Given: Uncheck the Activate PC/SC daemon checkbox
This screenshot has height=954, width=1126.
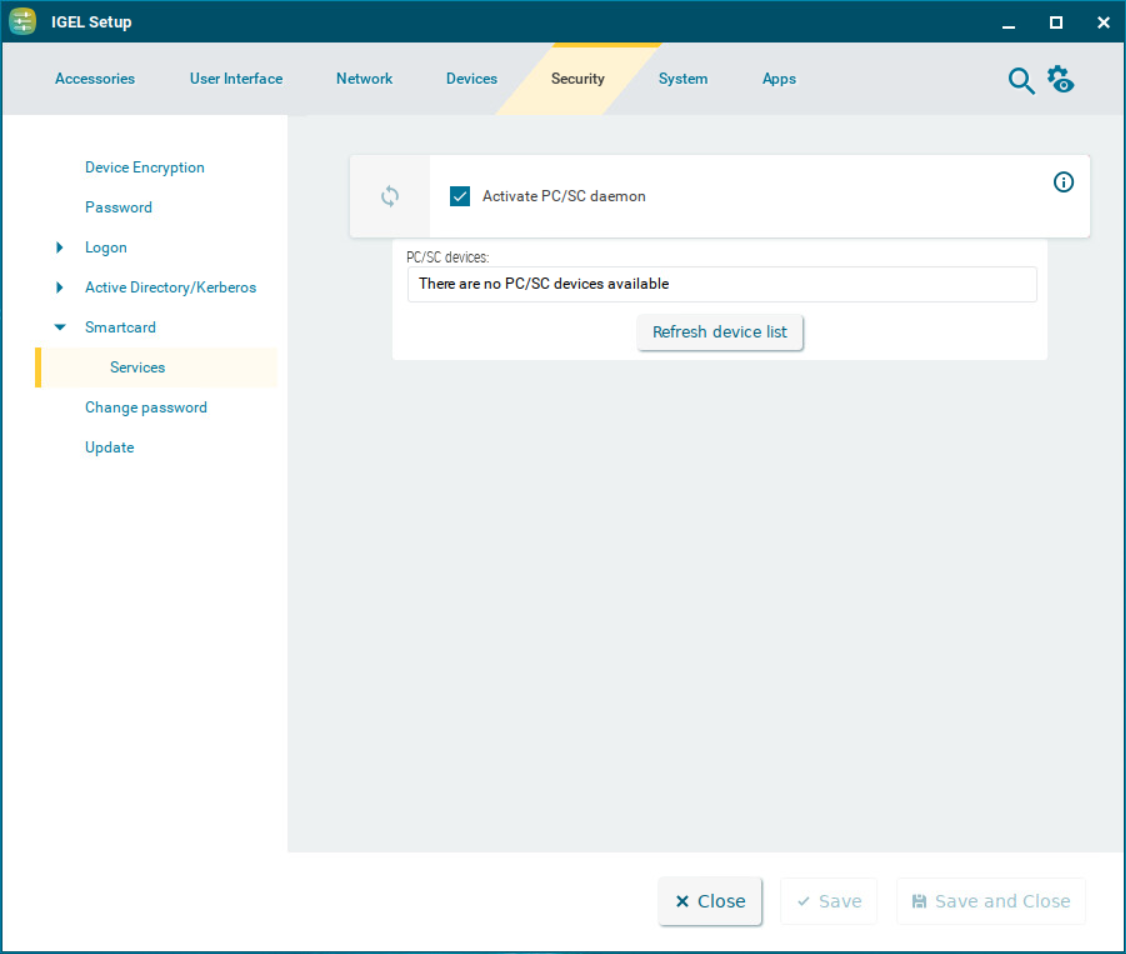Looking at the screenshot, I should [x=460, y=197].
